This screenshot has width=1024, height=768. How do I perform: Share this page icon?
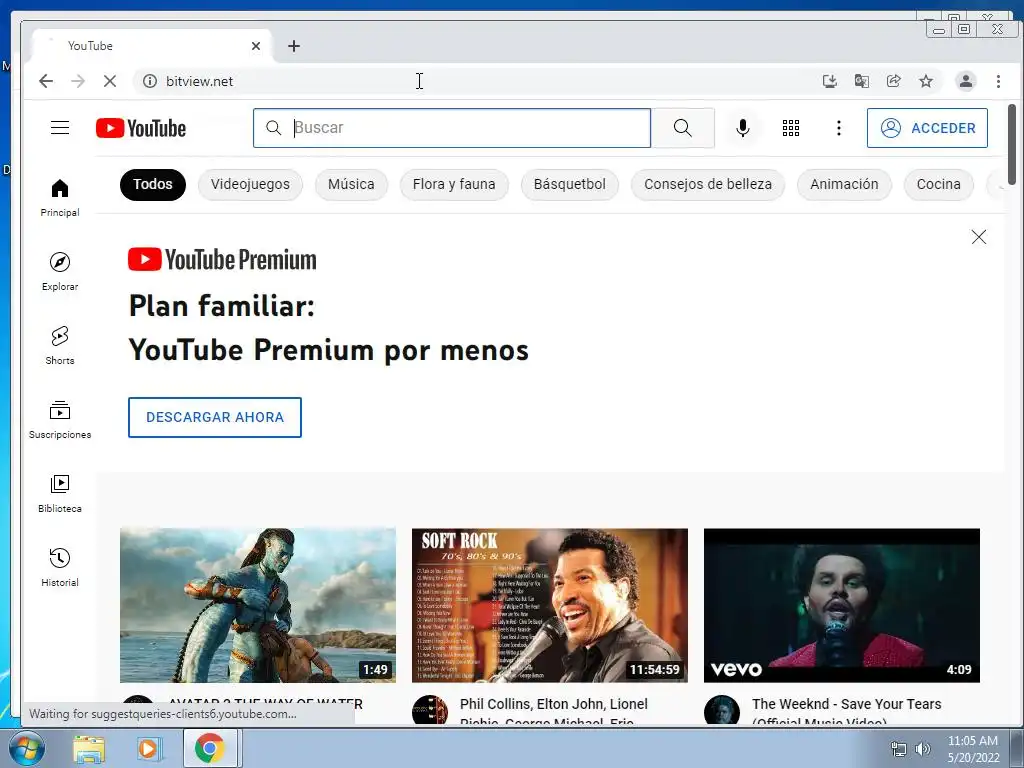893,81
